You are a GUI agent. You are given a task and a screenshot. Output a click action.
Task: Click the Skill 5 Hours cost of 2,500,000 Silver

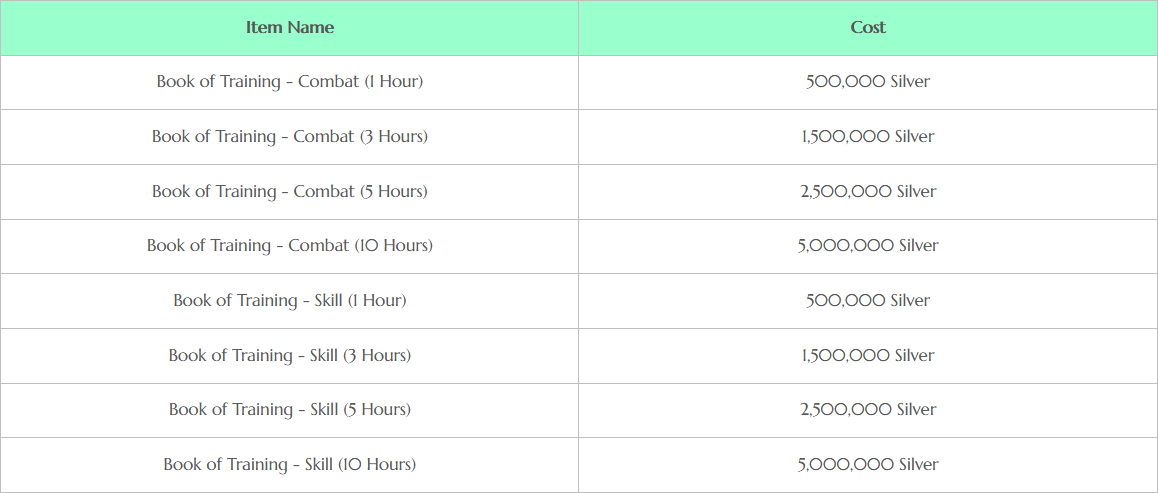pos(868,410)
